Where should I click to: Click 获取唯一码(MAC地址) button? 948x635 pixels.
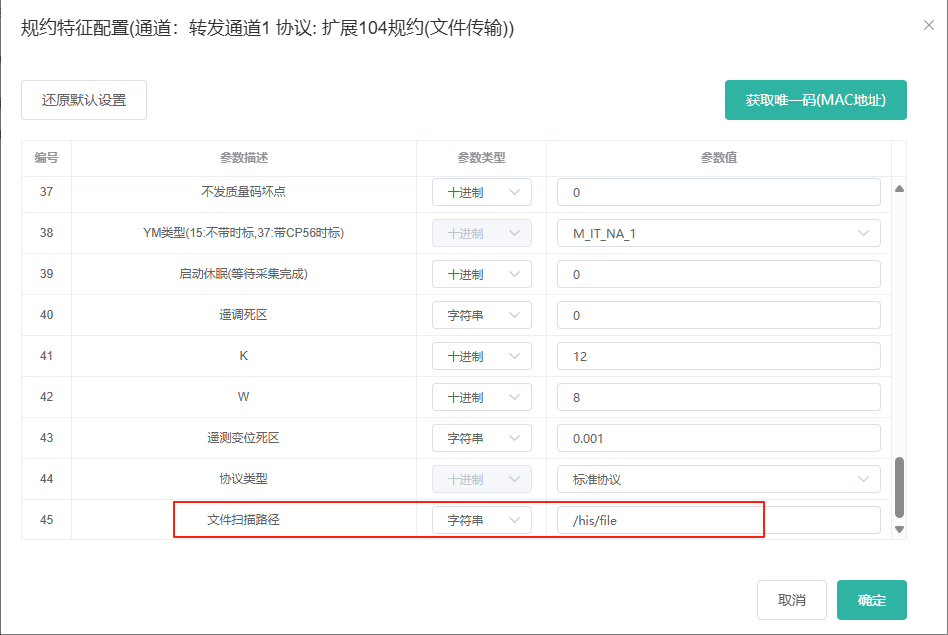816,100
